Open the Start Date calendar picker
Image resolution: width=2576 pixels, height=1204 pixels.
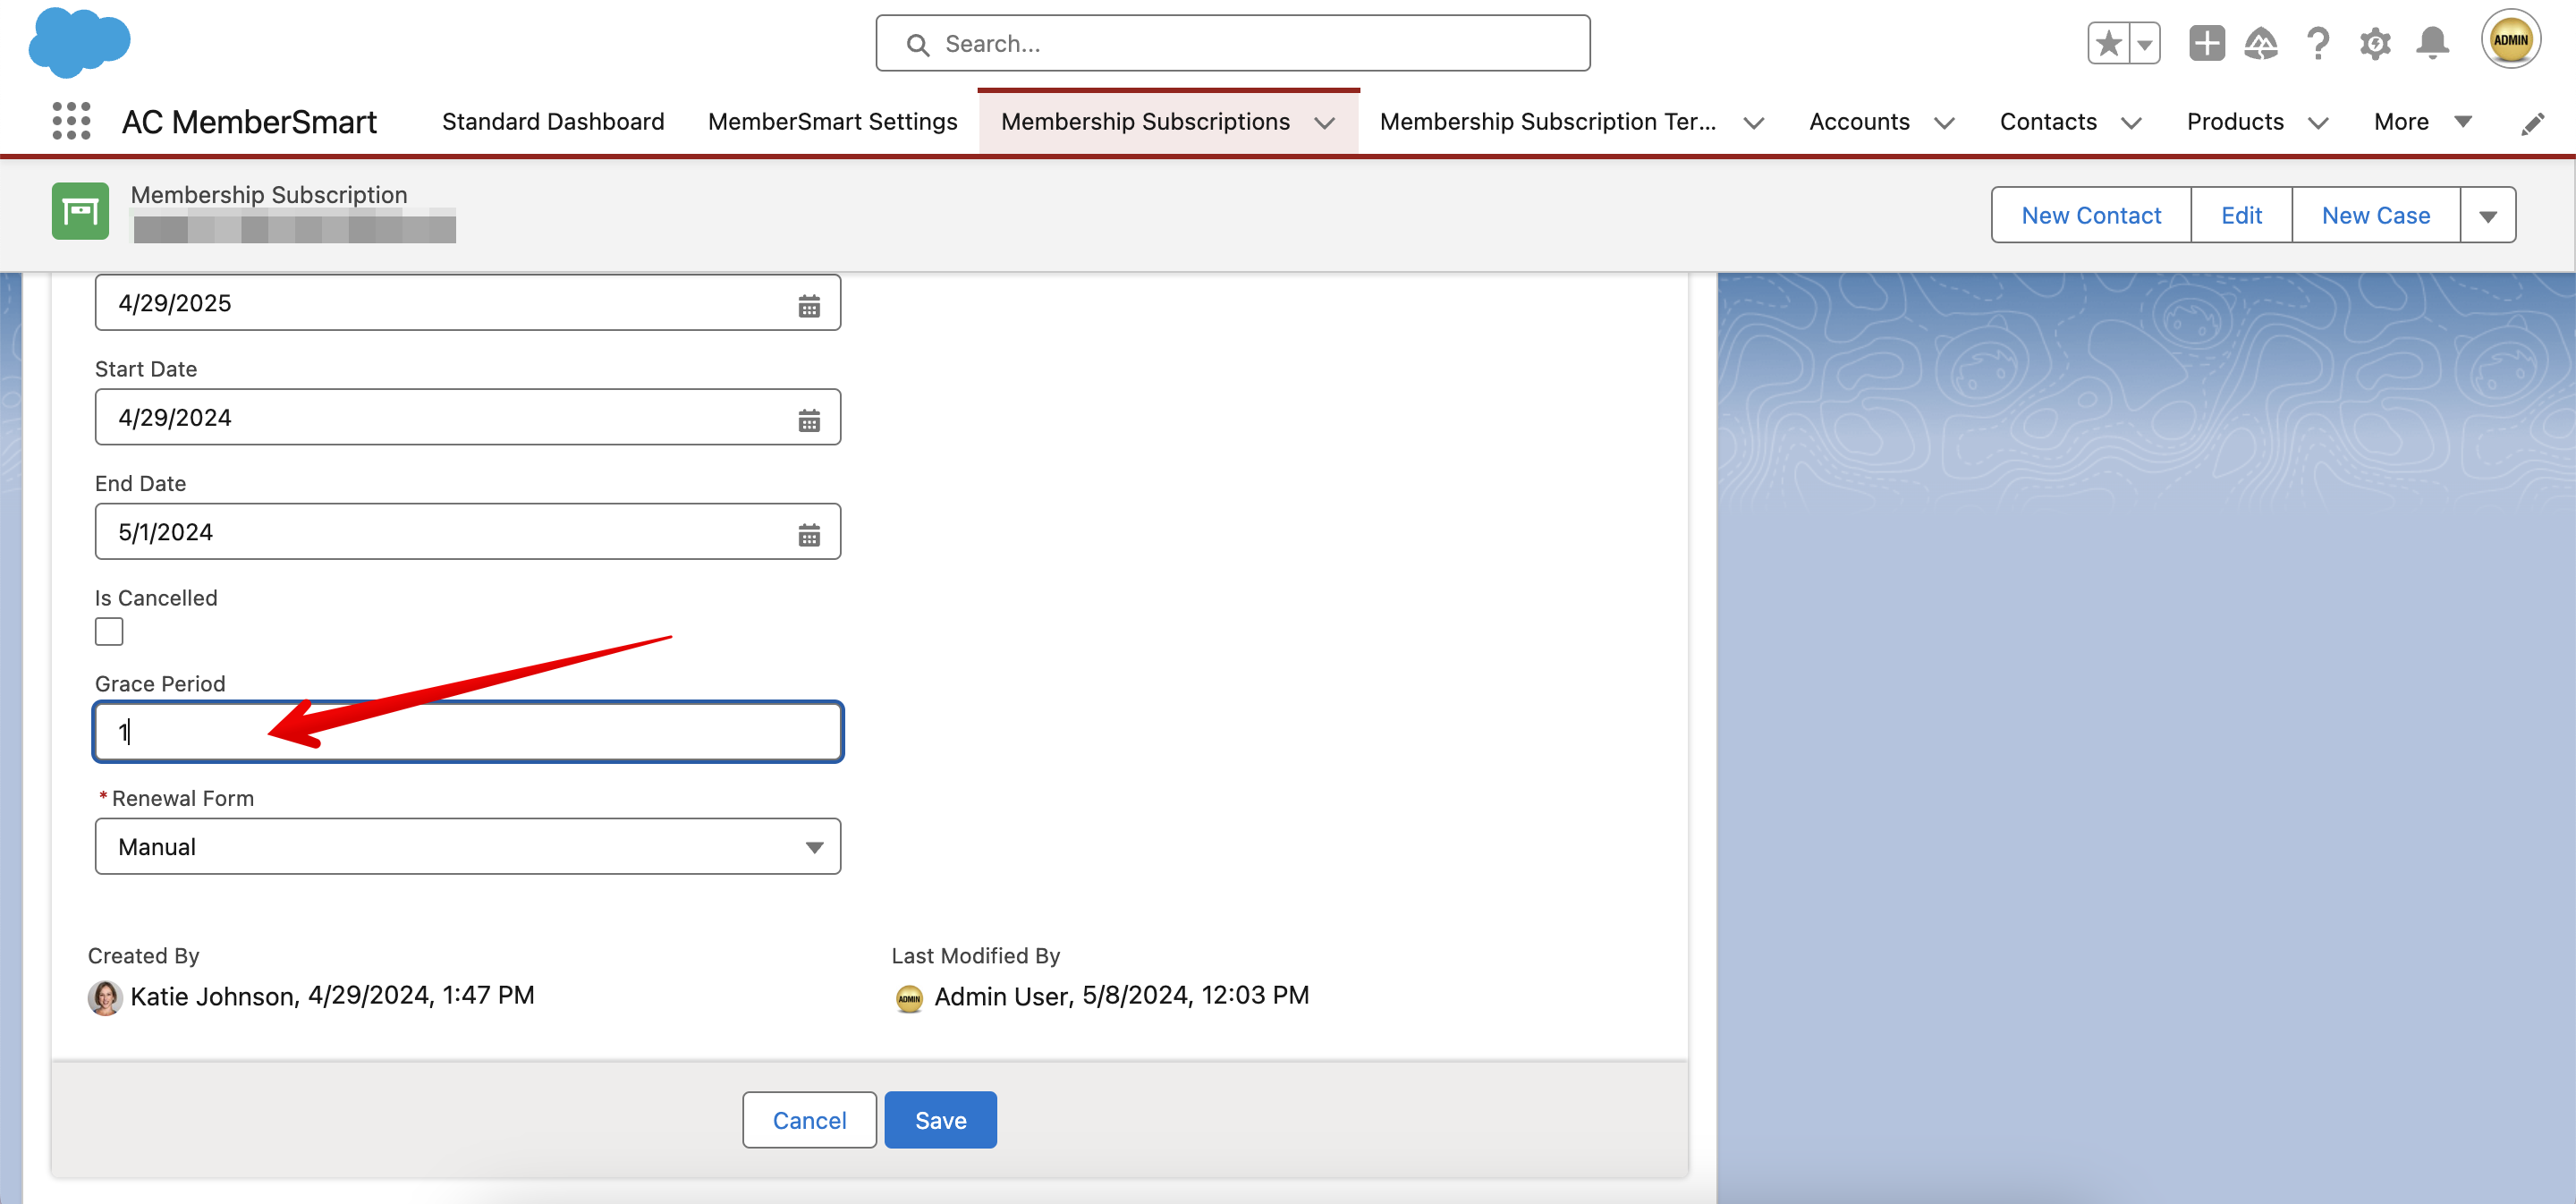coord(809,420)
